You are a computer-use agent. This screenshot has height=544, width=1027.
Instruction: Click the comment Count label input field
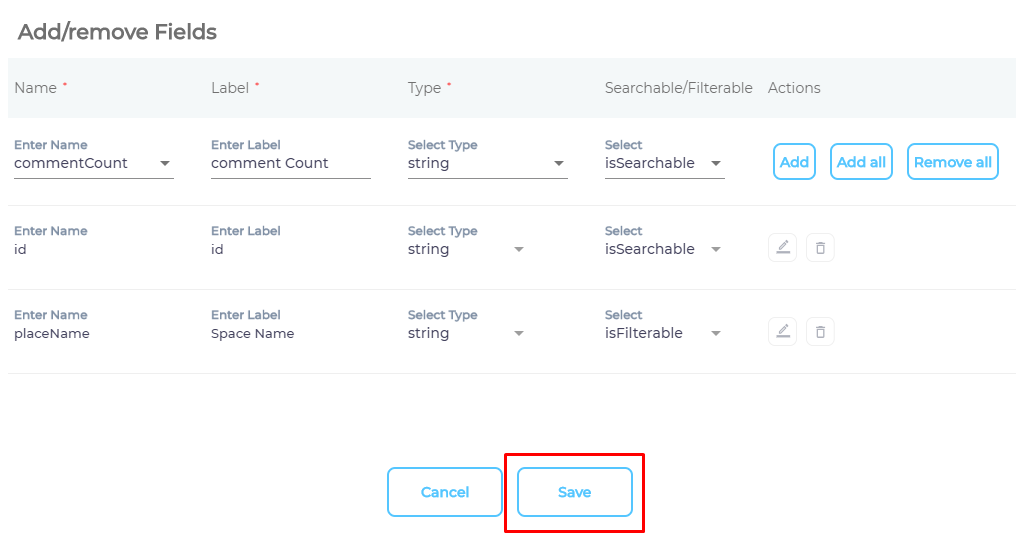point(290,164)
